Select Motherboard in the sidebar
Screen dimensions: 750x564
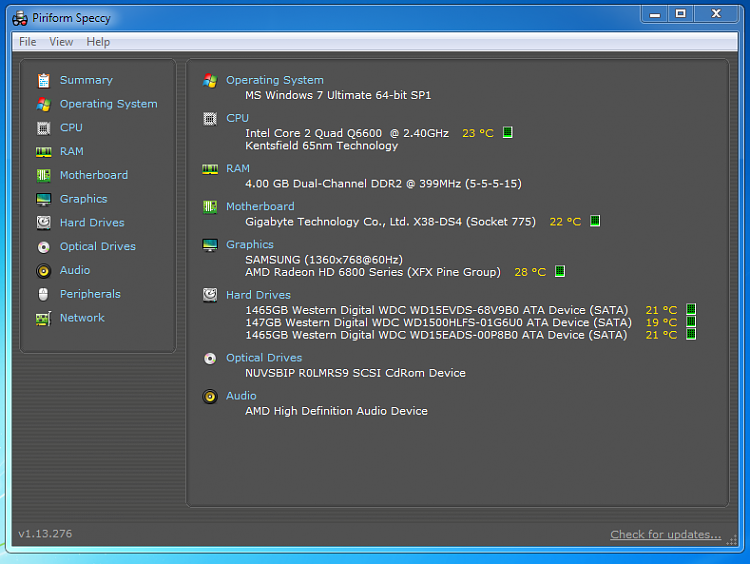click(x=94, y=175)
